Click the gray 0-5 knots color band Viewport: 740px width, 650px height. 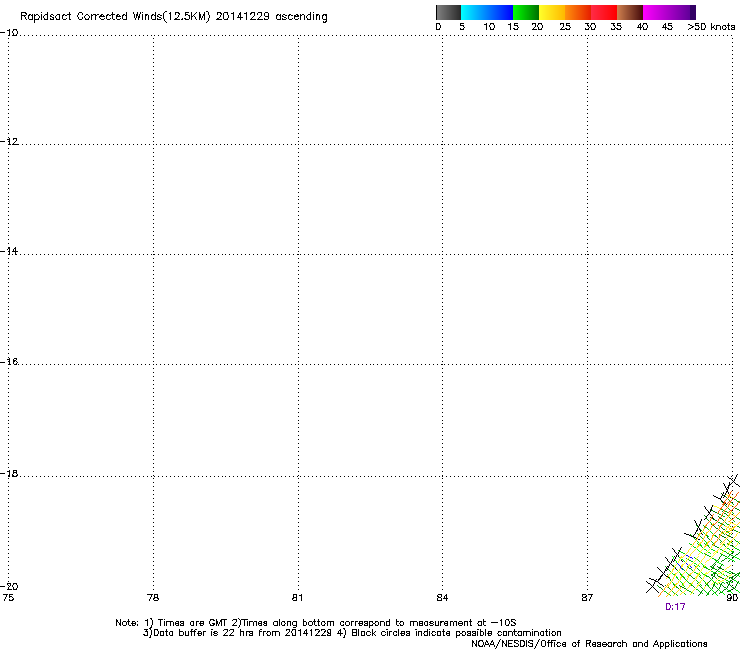tap(448, 12)
